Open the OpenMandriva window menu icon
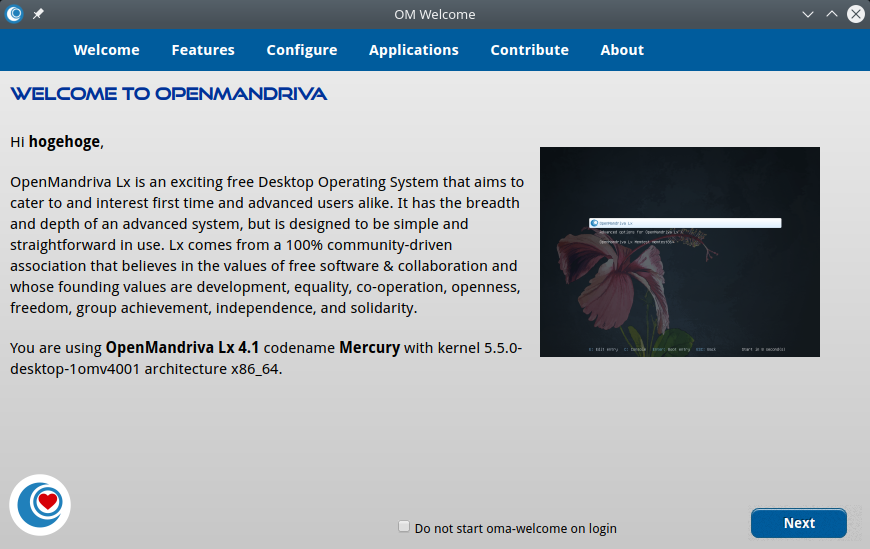870x549 pixels. pyautogui.click(x=14, y=14)
